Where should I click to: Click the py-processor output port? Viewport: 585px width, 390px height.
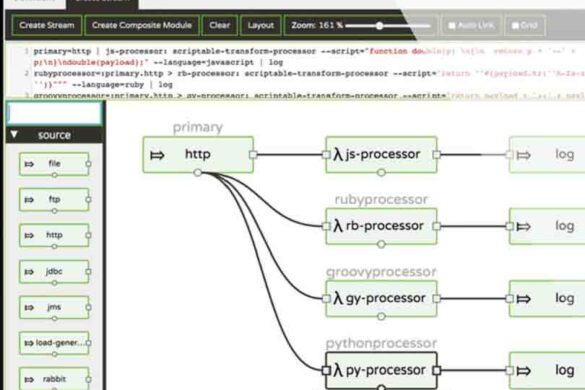coord(437,371)
